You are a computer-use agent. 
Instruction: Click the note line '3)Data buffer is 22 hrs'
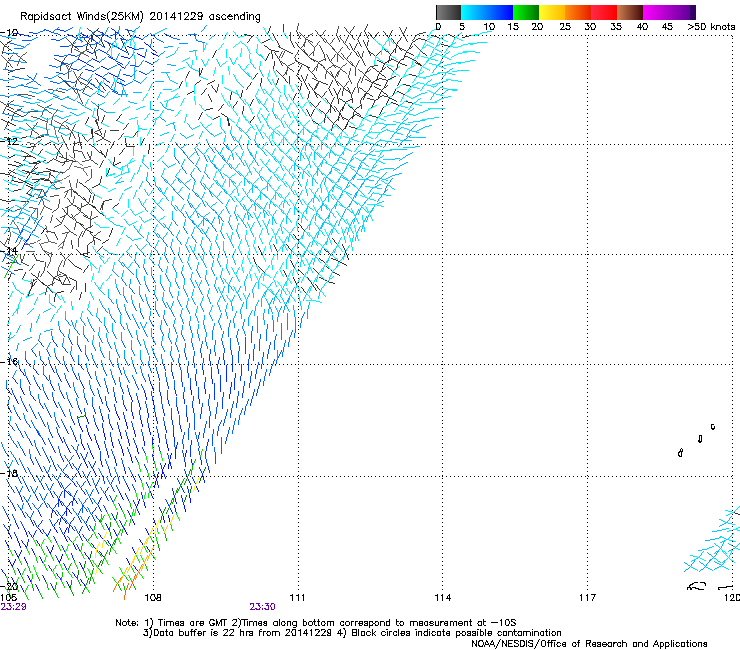click(352, 633)
